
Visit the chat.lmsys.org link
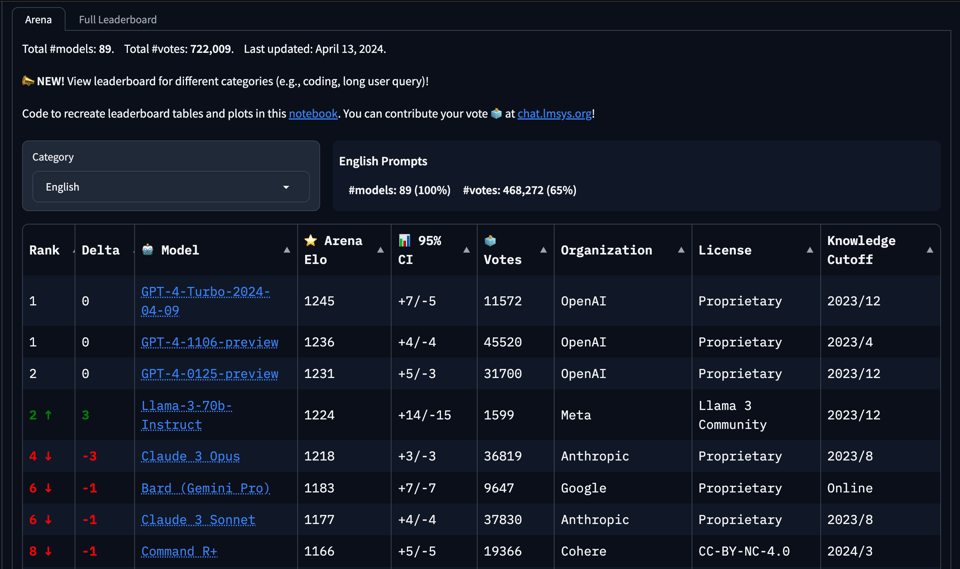click(554, 114)
